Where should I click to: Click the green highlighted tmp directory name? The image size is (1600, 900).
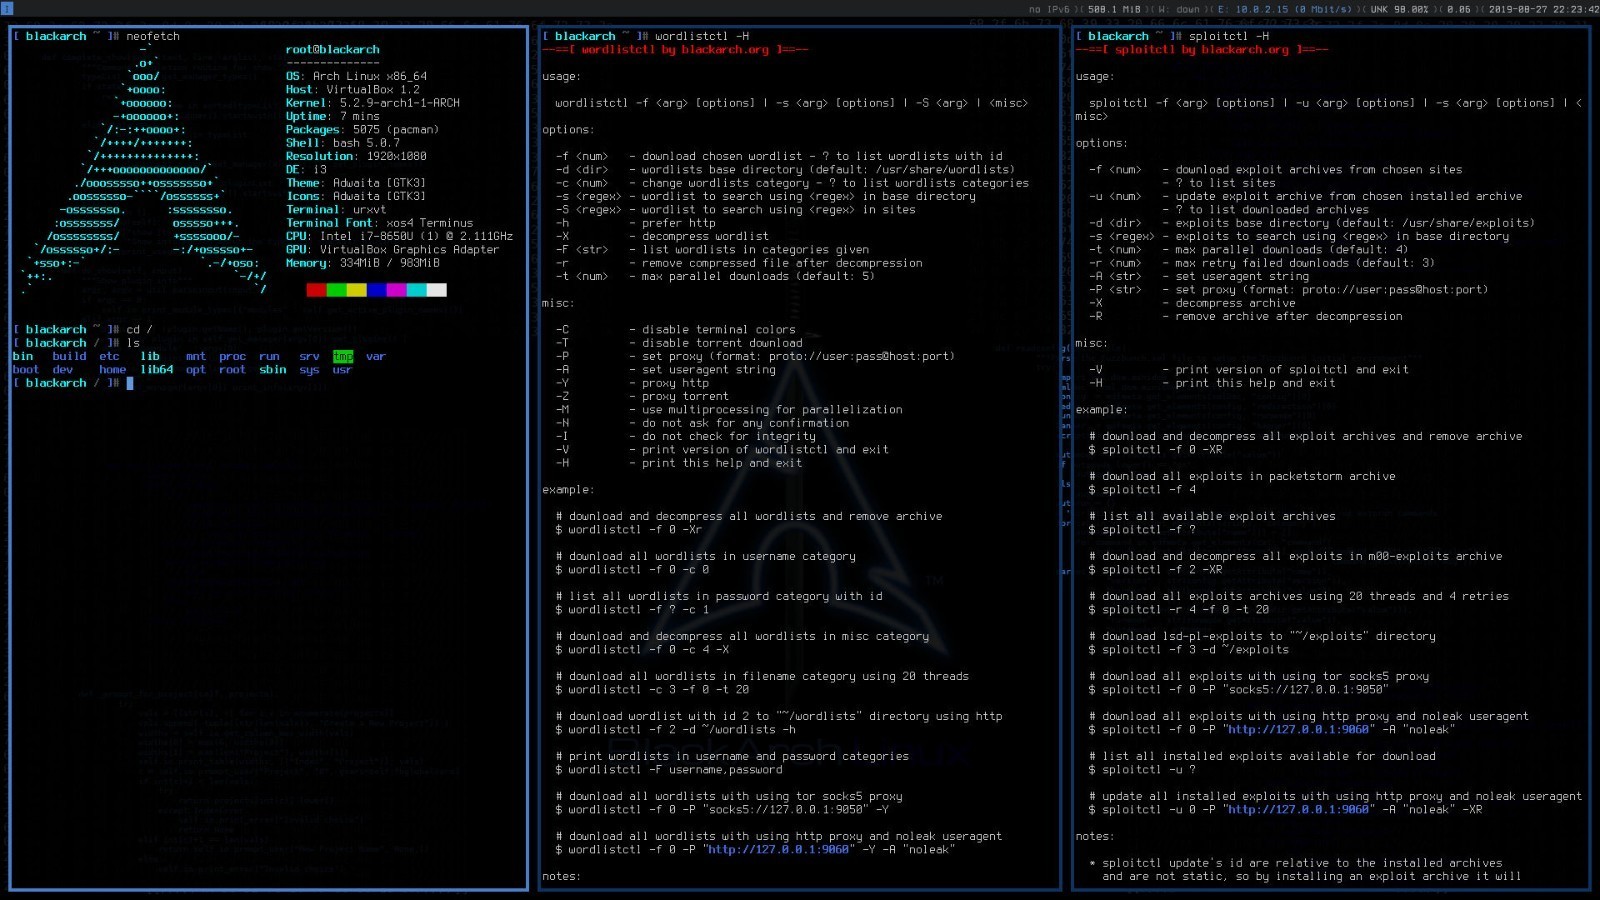[x=343, y=357]
